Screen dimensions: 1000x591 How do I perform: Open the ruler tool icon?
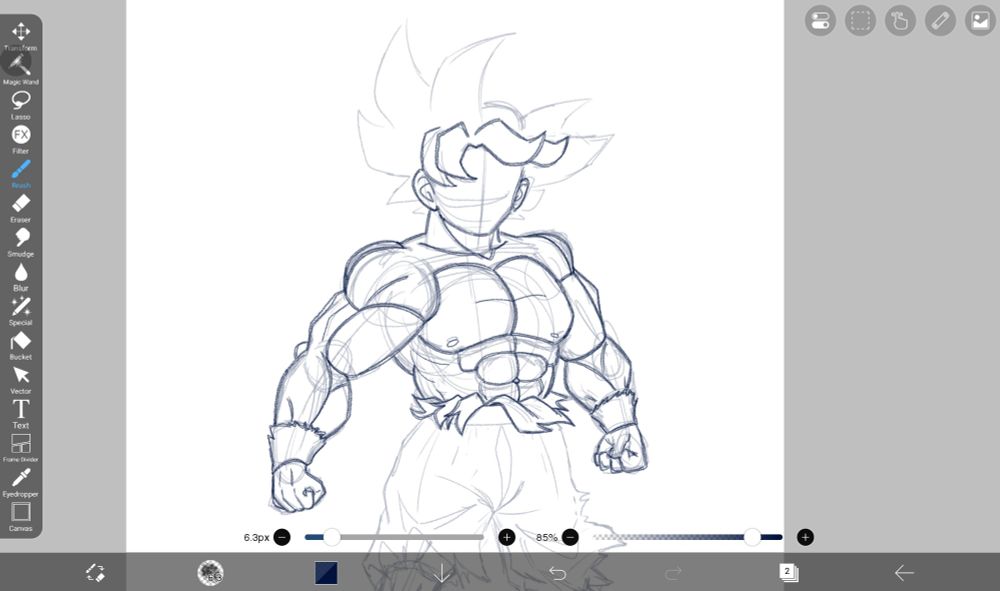[941, 20]
